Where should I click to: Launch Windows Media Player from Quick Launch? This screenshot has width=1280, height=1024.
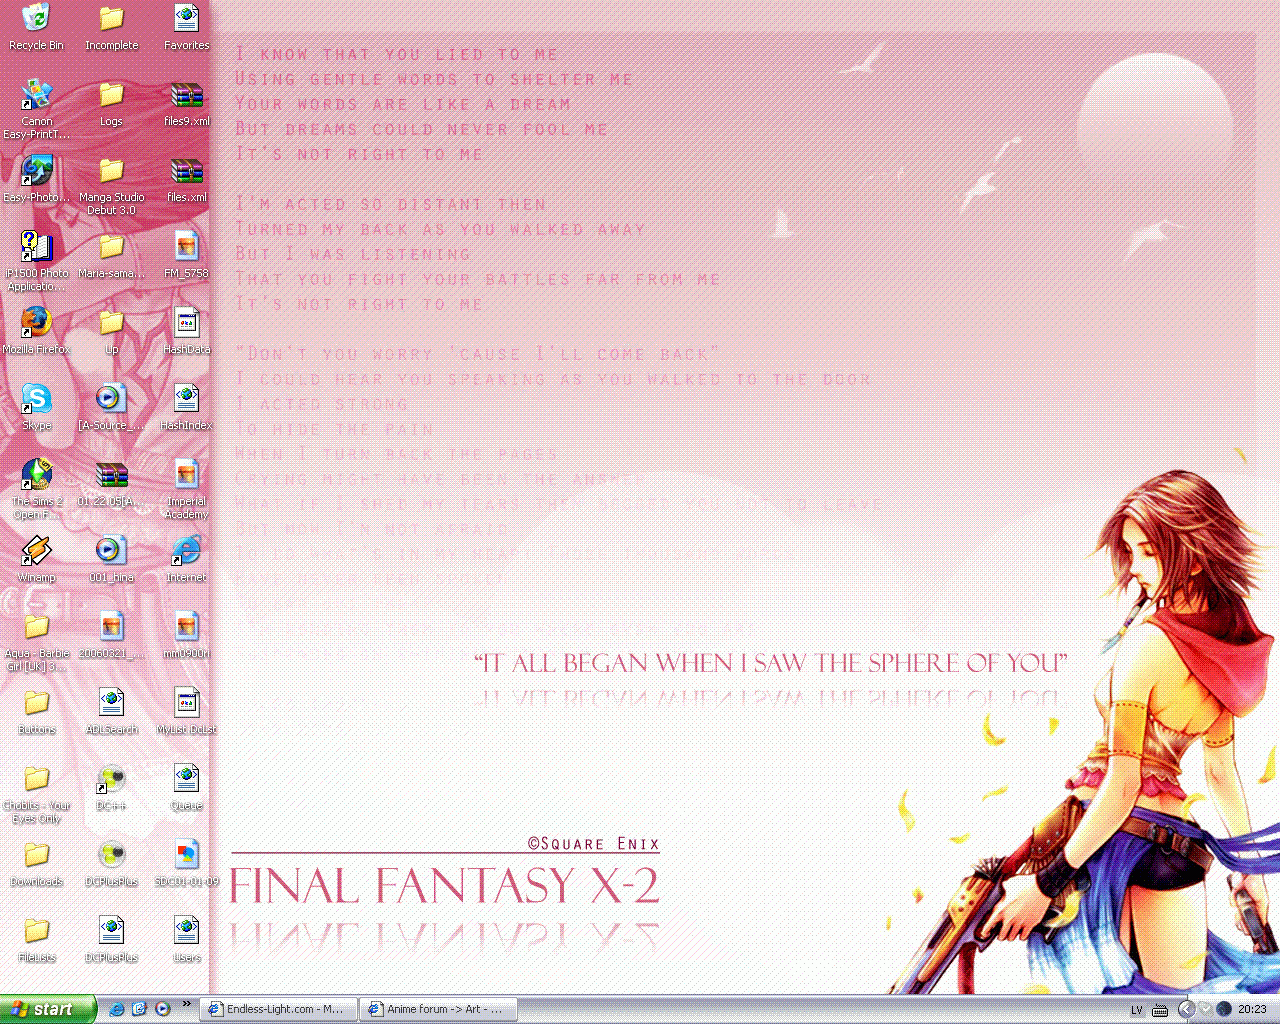163,1009
